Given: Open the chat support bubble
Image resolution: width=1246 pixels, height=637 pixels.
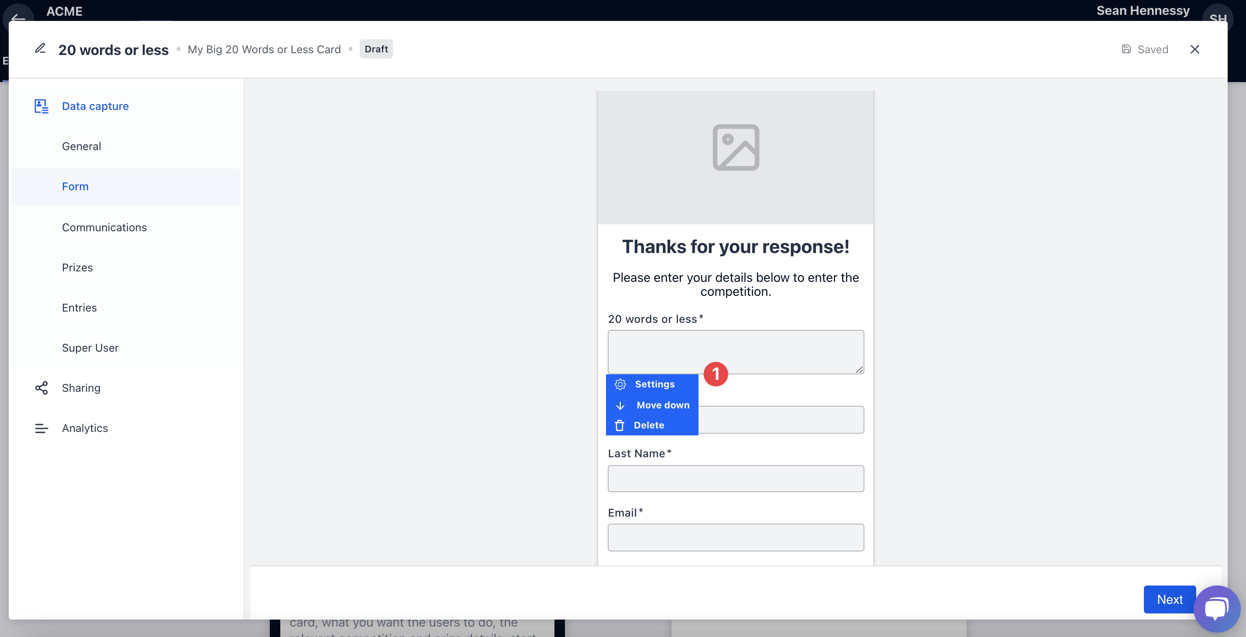Looking at the screenshot, I should (x=1216, y=608).
